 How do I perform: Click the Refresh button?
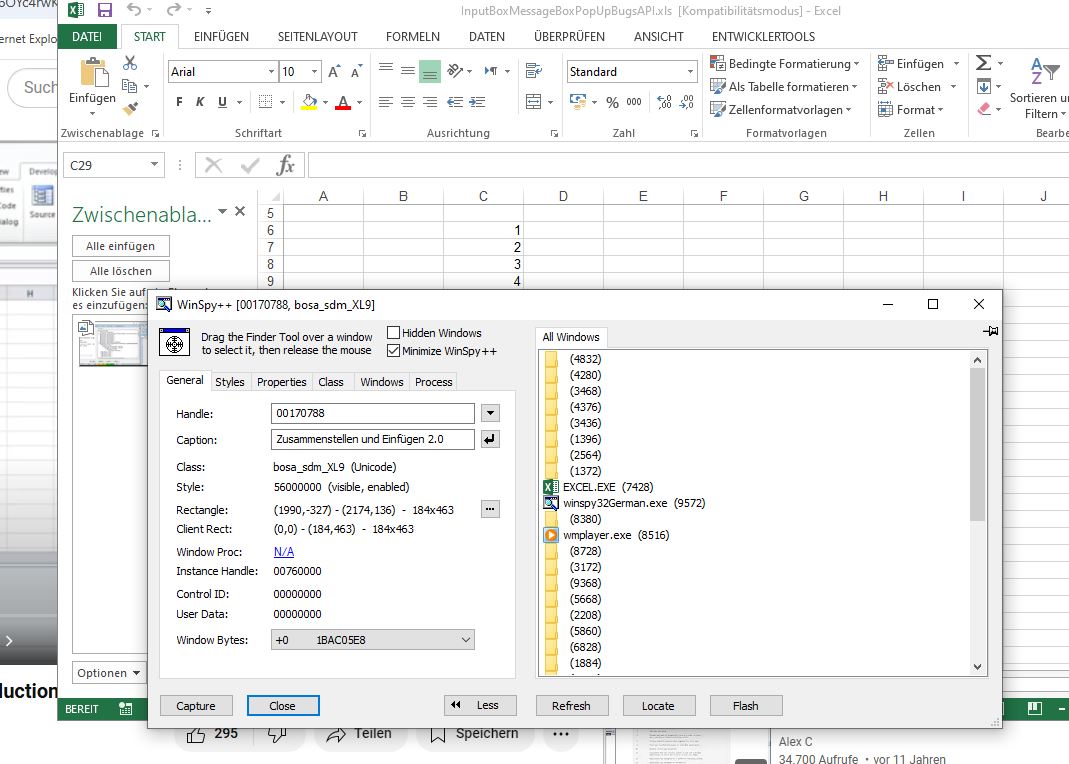[x=571, y=706]
